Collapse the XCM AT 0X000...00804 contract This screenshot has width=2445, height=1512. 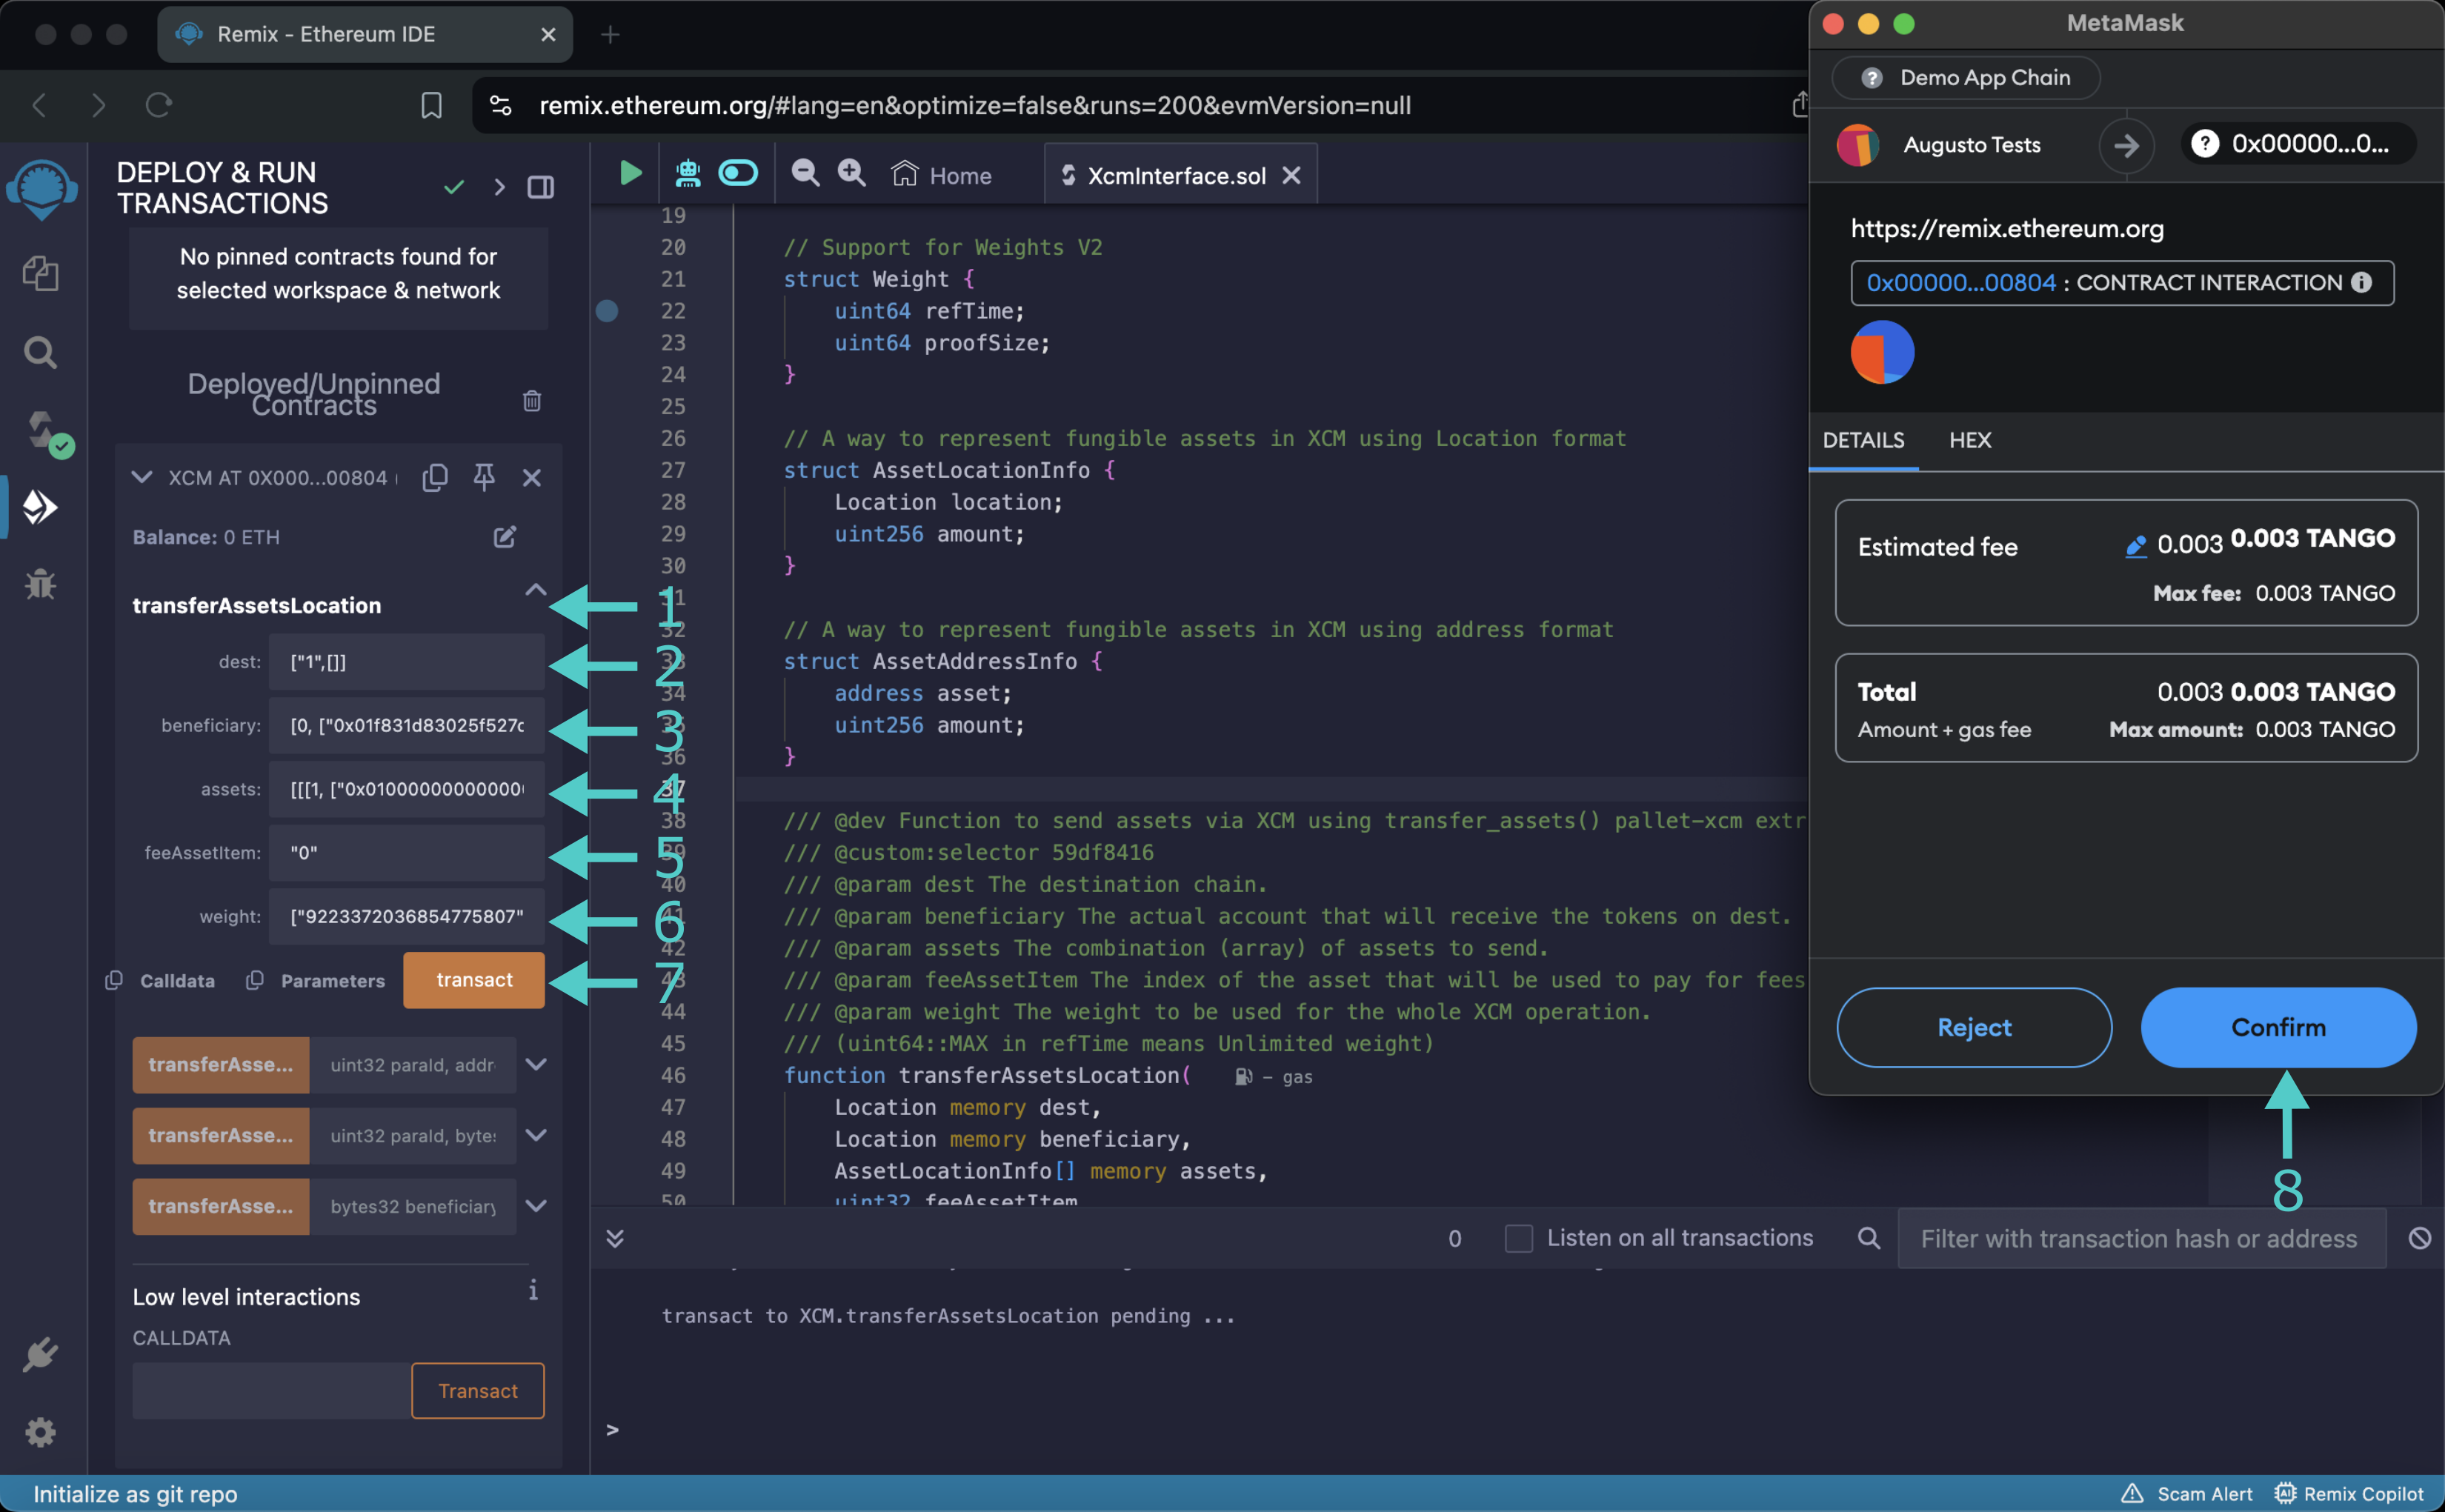coord(142,477)
